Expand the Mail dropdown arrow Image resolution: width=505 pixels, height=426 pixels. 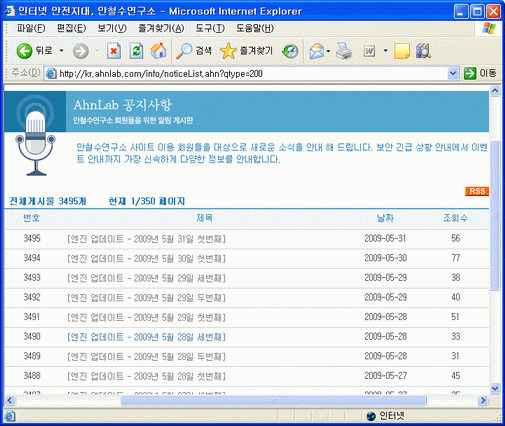tap(328, 51)
